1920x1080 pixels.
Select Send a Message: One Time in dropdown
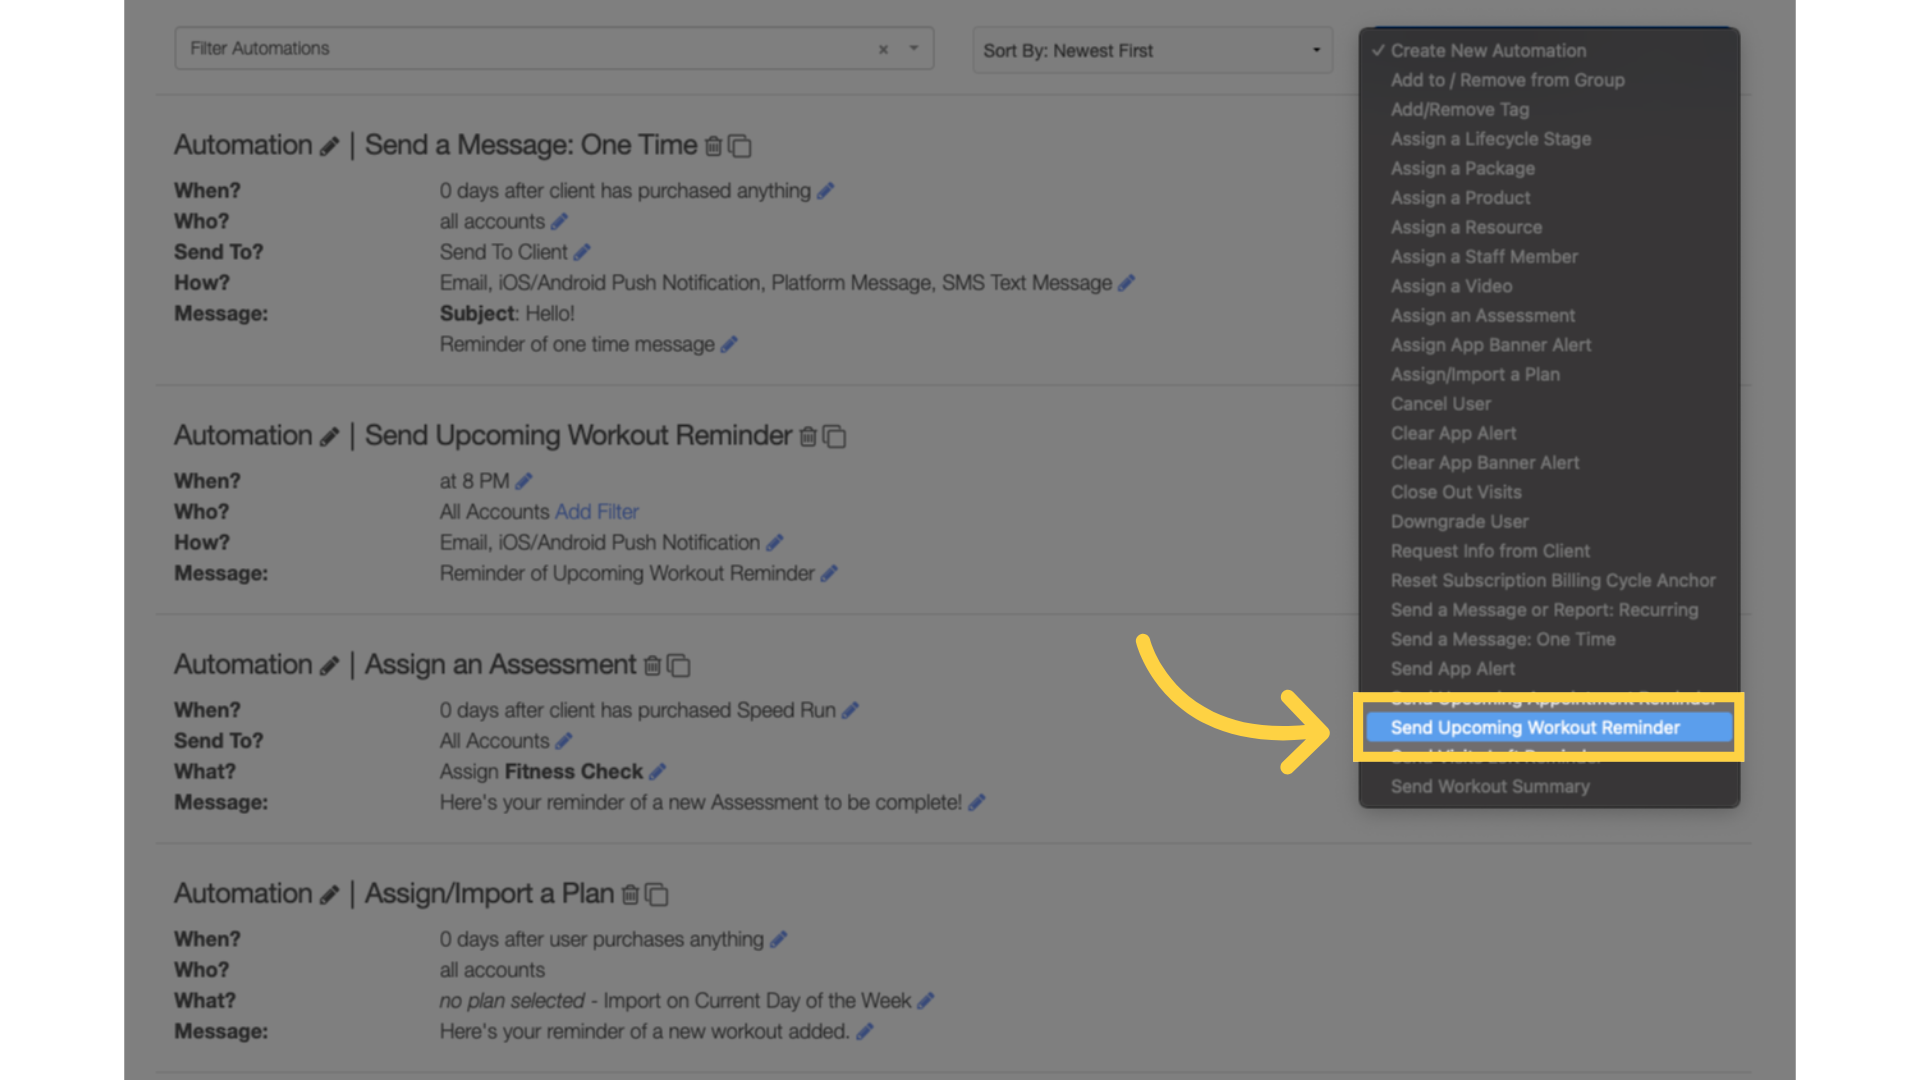[x=1549, y=640]
